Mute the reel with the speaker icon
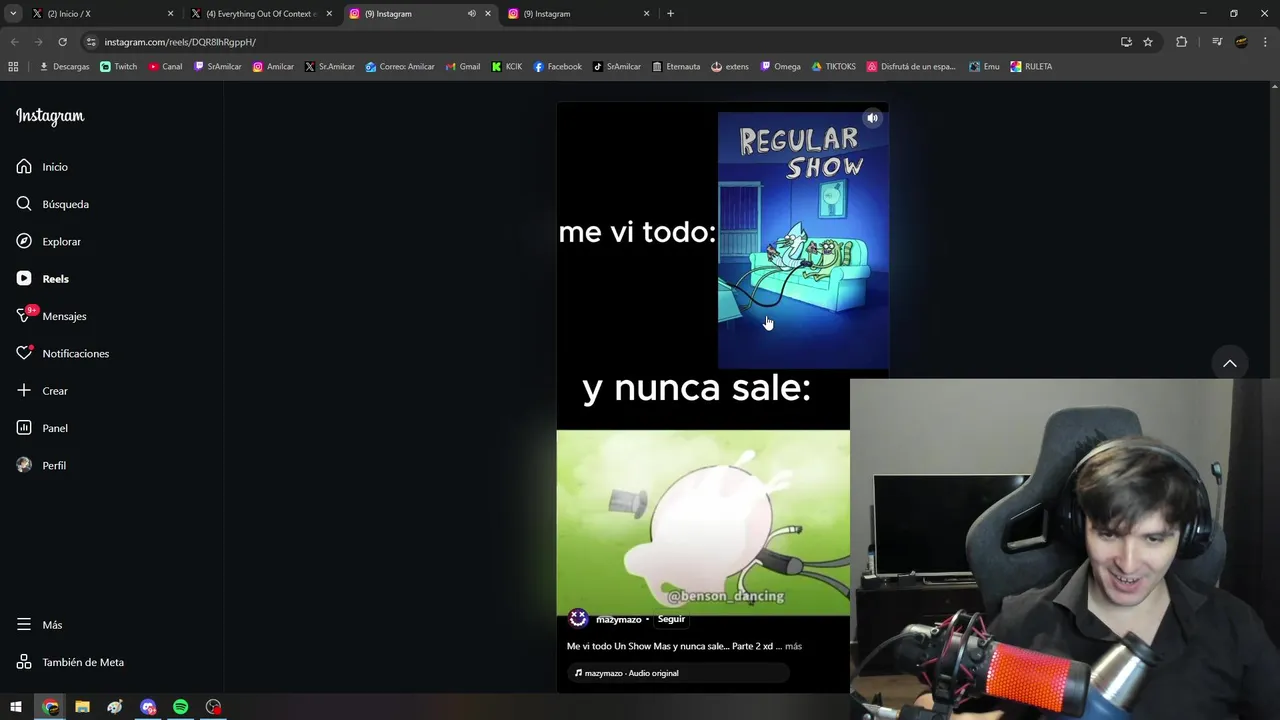The image size is (1280, 720). tap(872, 118)
